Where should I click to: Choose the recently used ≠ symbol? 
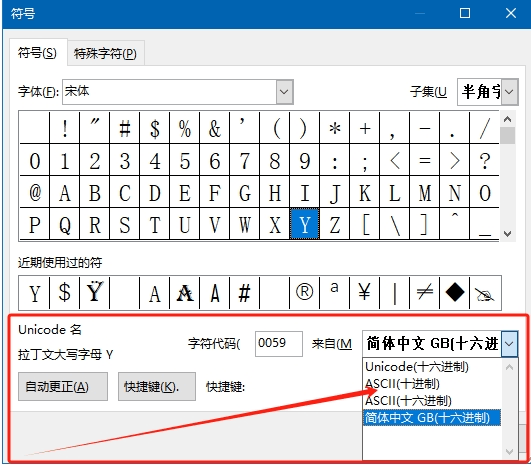[x=425, y=293]
